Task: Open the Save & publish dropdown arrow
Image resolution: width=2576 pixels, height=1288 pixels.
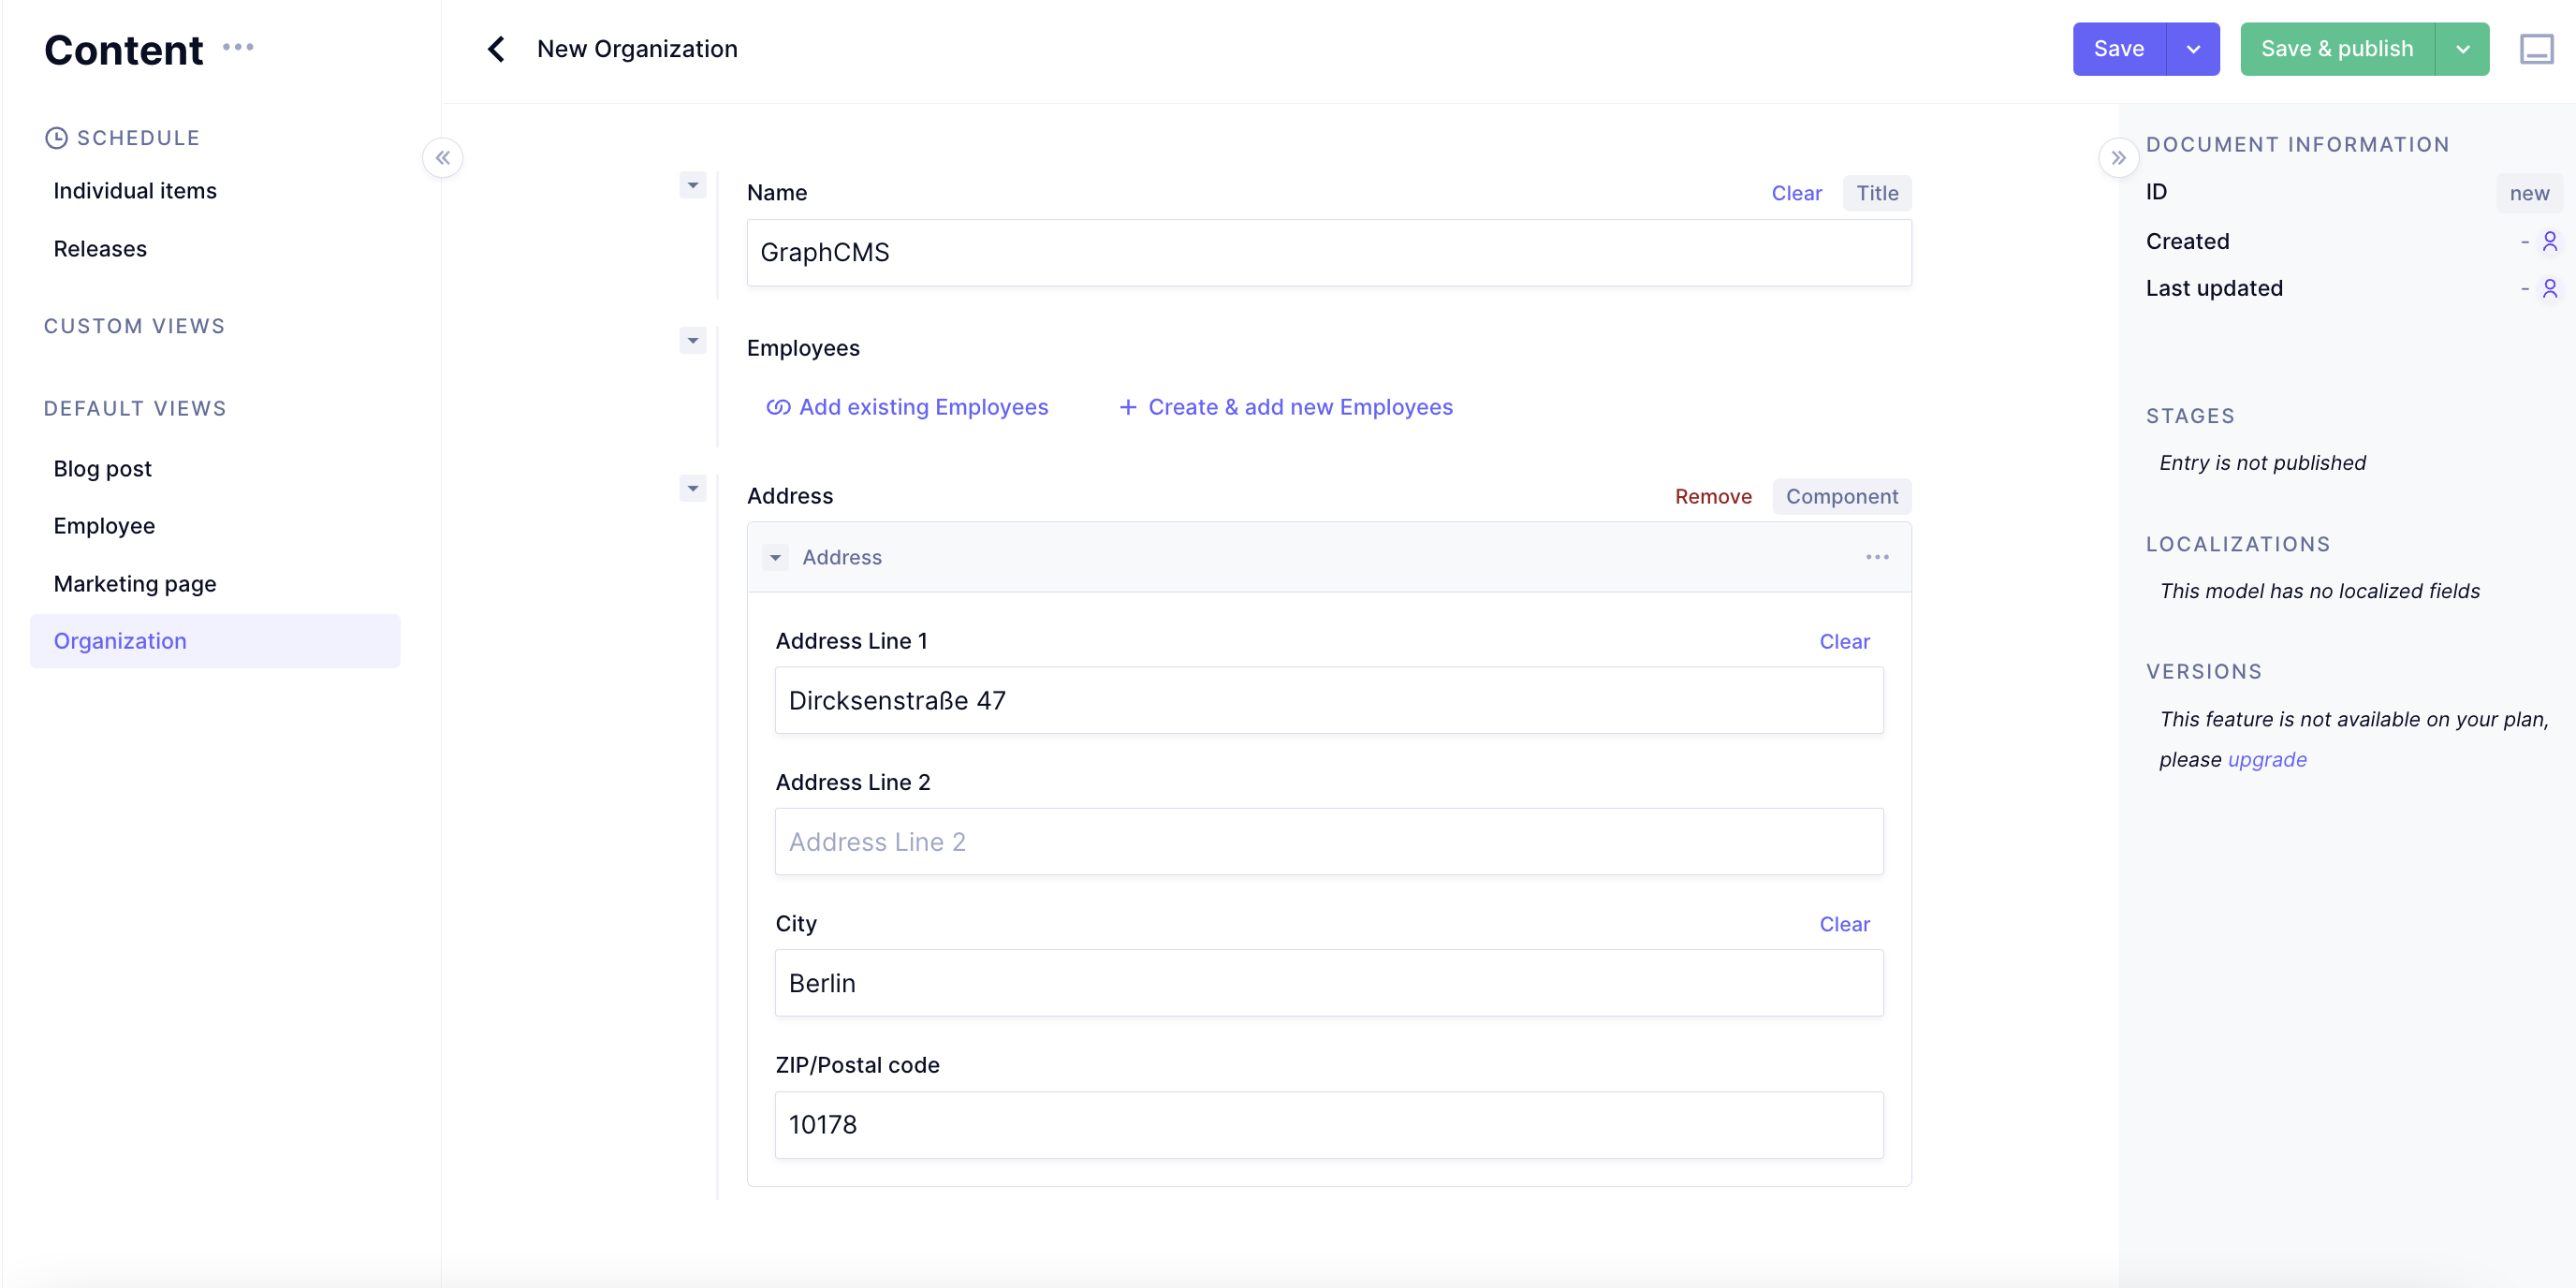Action: pyautogui.click(x=2462, y=49)
